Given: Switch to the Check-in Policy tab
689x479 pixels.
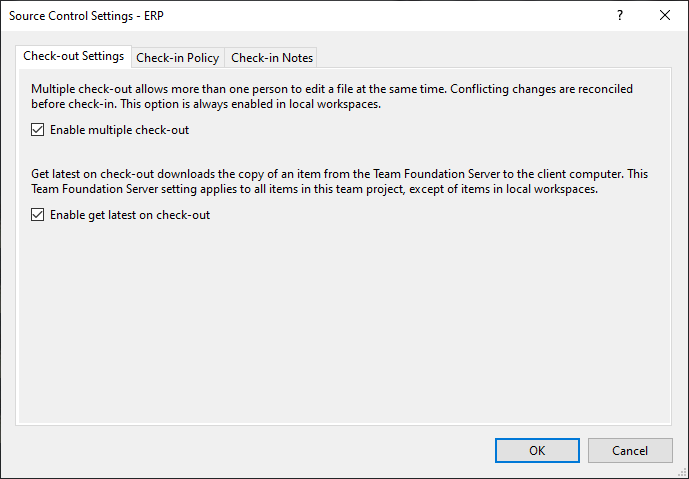Looking at the screenshot, I should (x=178, y=58).
